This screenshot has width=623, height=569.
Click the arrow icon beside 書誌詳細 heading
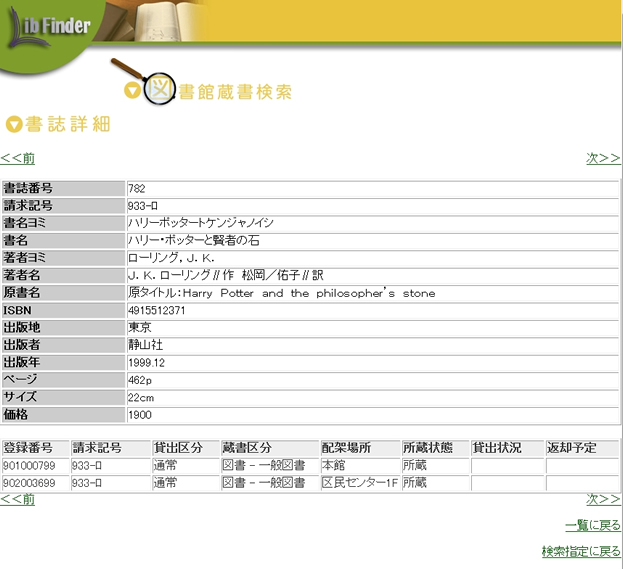tap(14, 125)
